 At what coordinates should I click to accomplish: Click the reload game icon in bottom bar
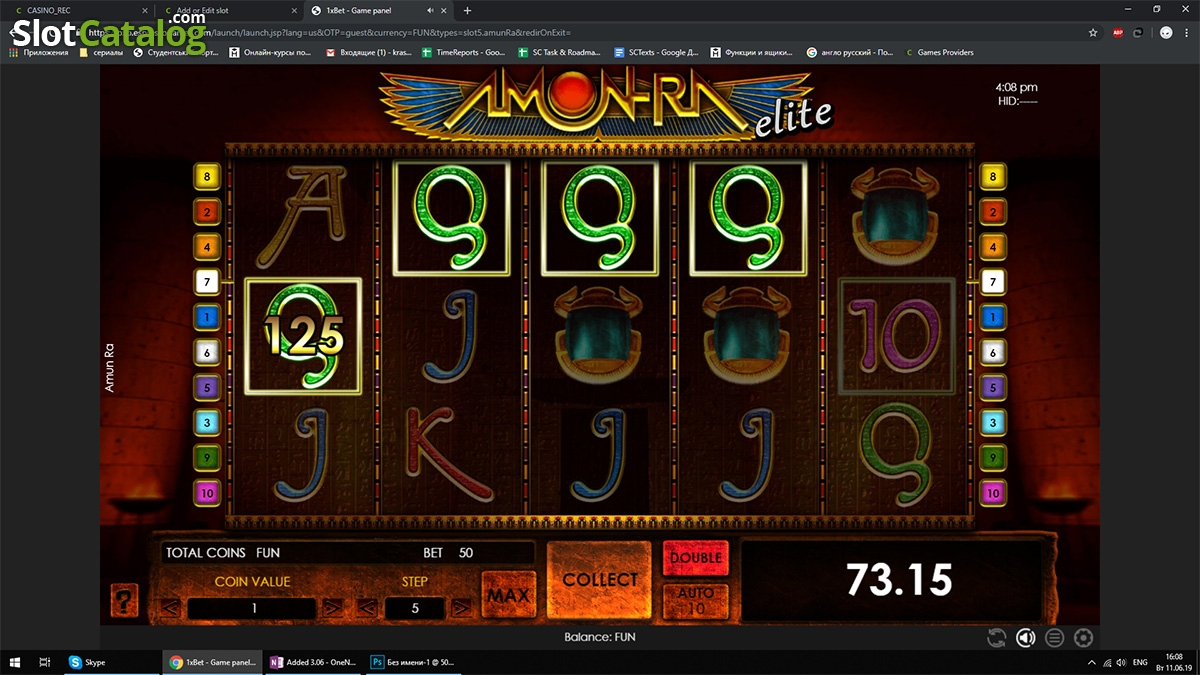[x=996, y=638]
